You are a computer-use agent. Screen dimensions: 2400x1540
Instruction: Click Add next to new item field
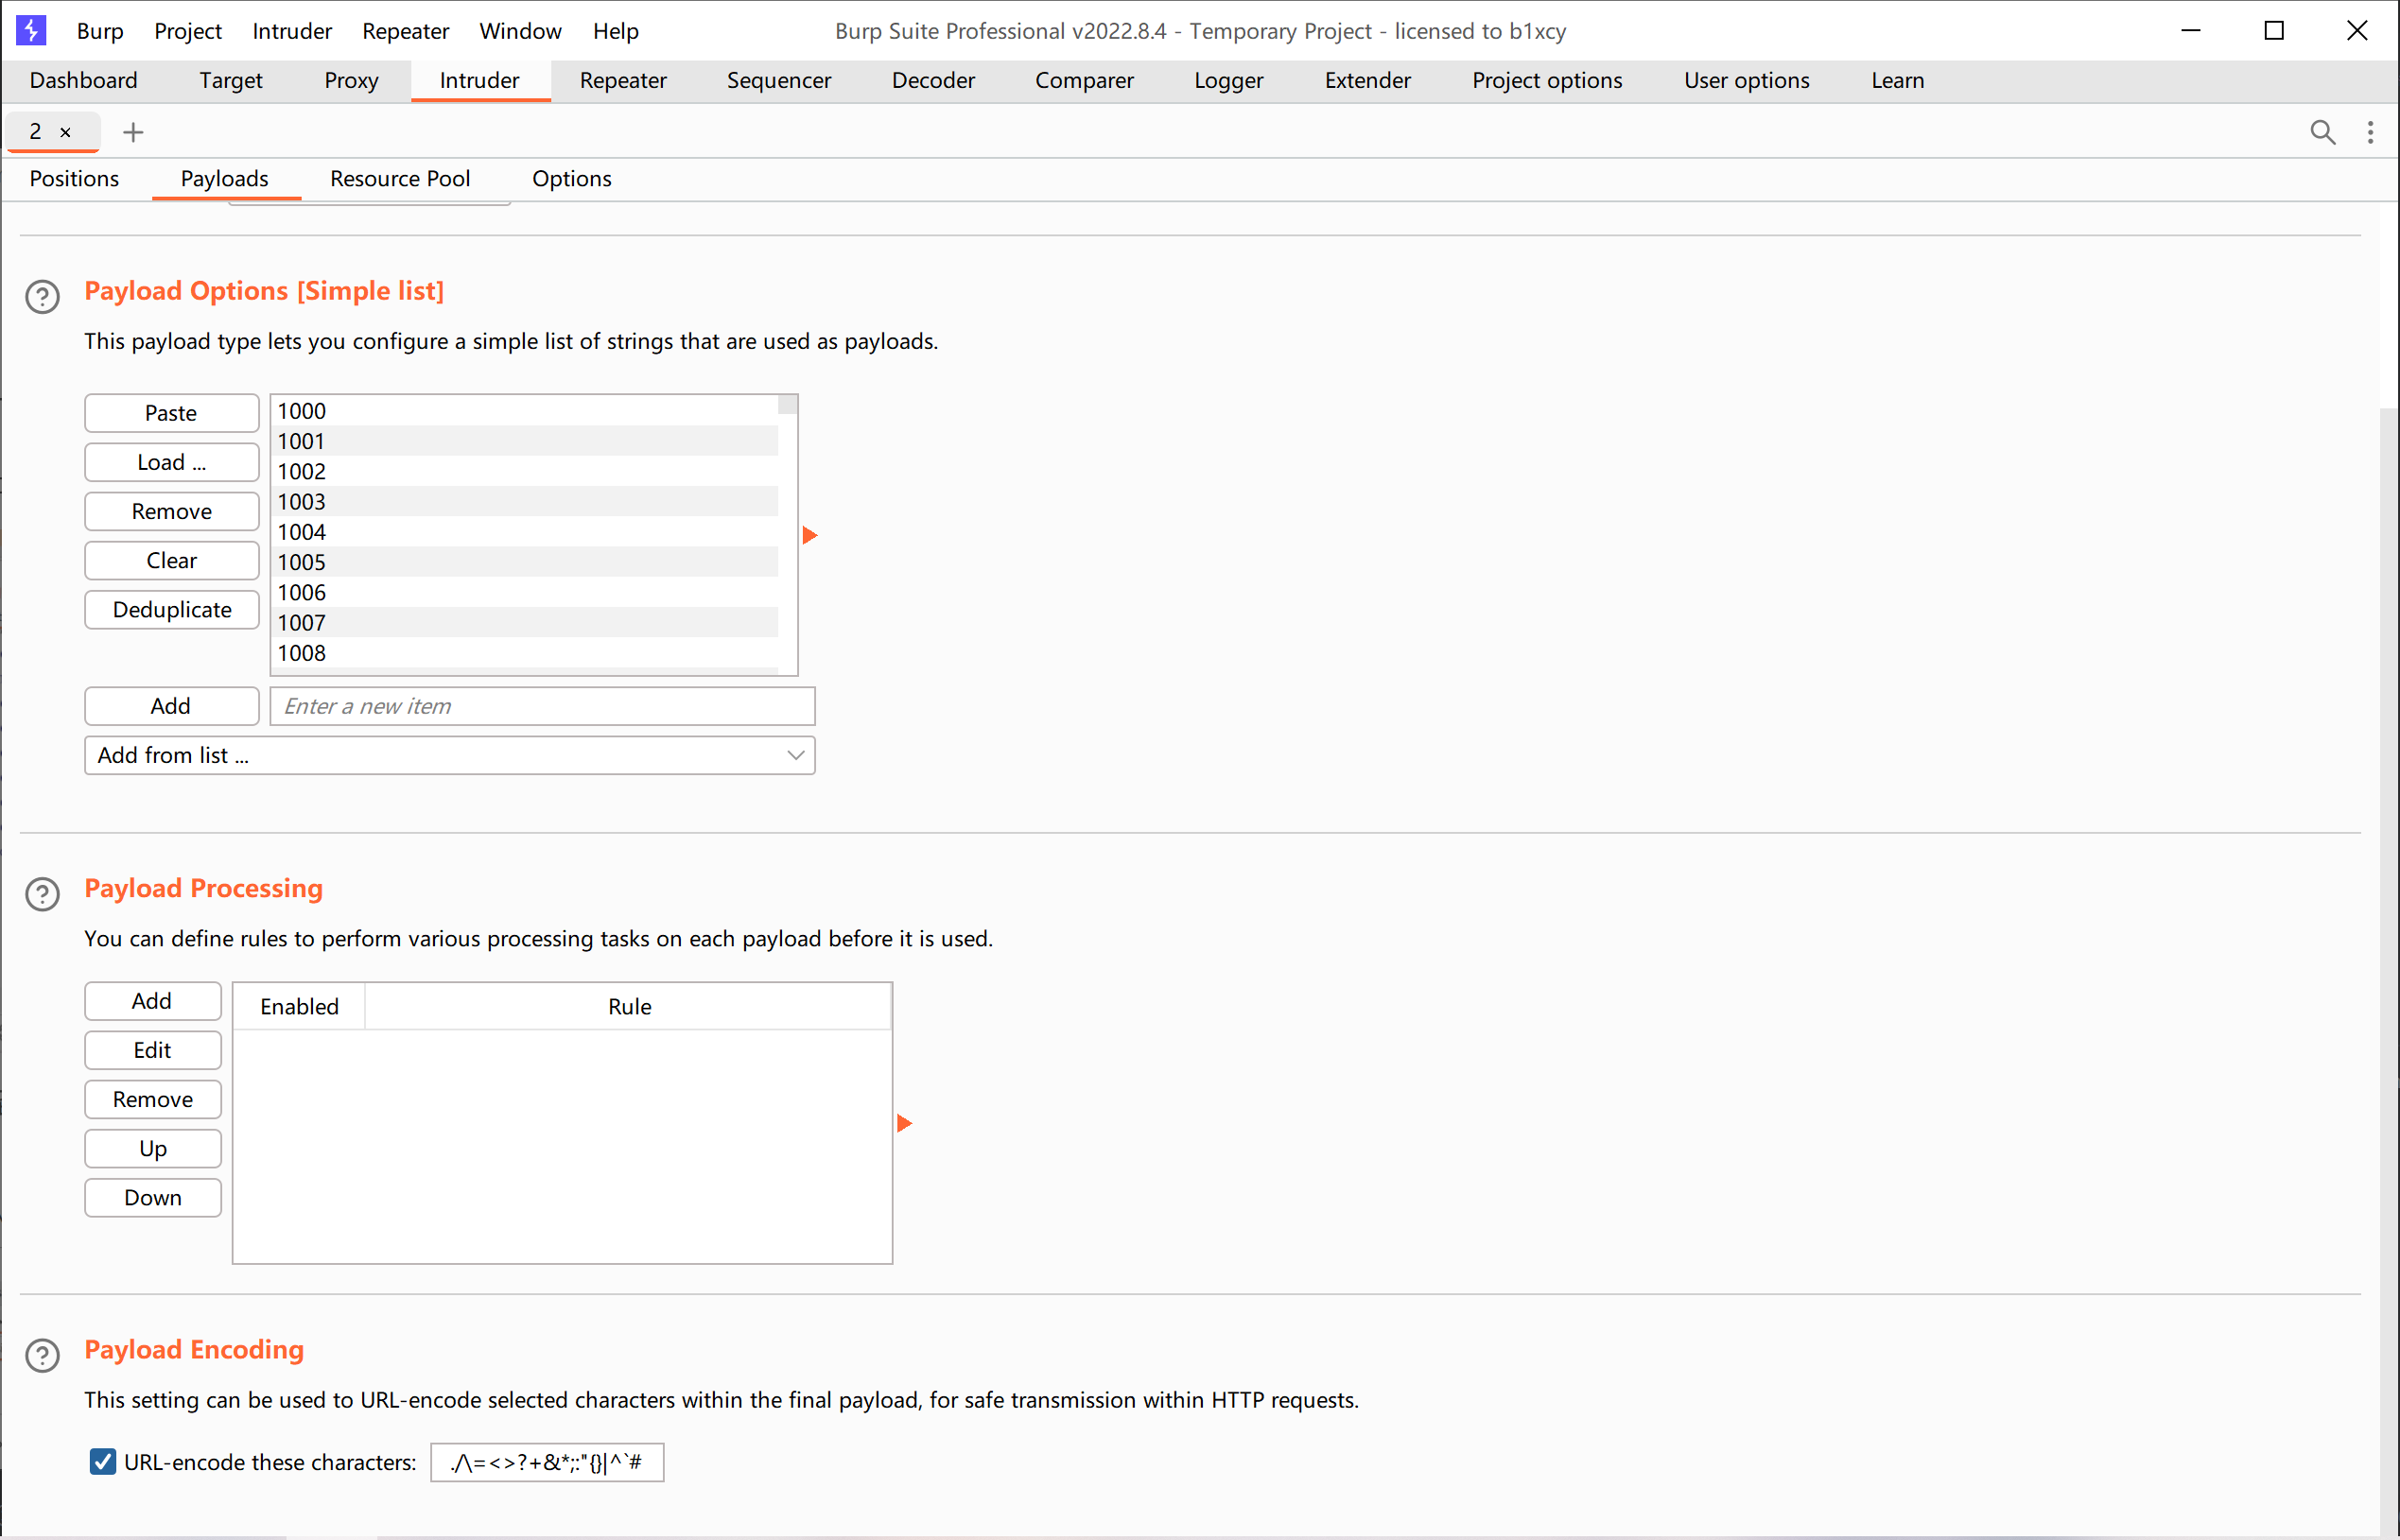click(x=172, y=706)
